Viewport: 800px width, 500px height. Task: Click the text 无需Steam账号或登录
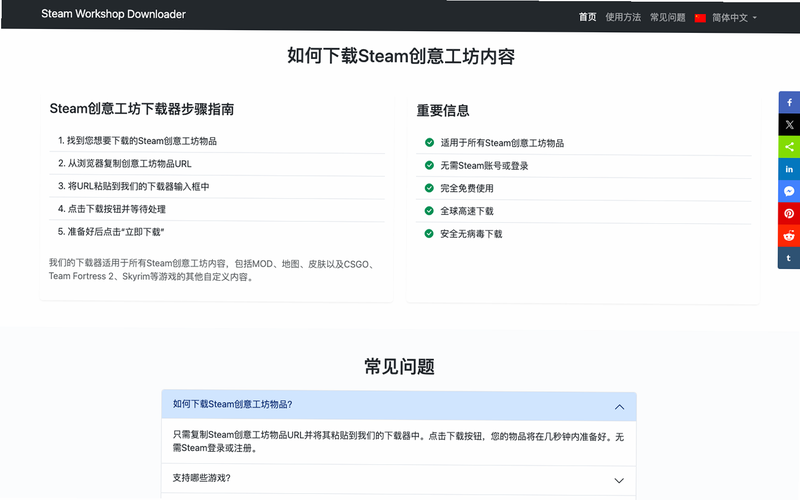(484, 166)
